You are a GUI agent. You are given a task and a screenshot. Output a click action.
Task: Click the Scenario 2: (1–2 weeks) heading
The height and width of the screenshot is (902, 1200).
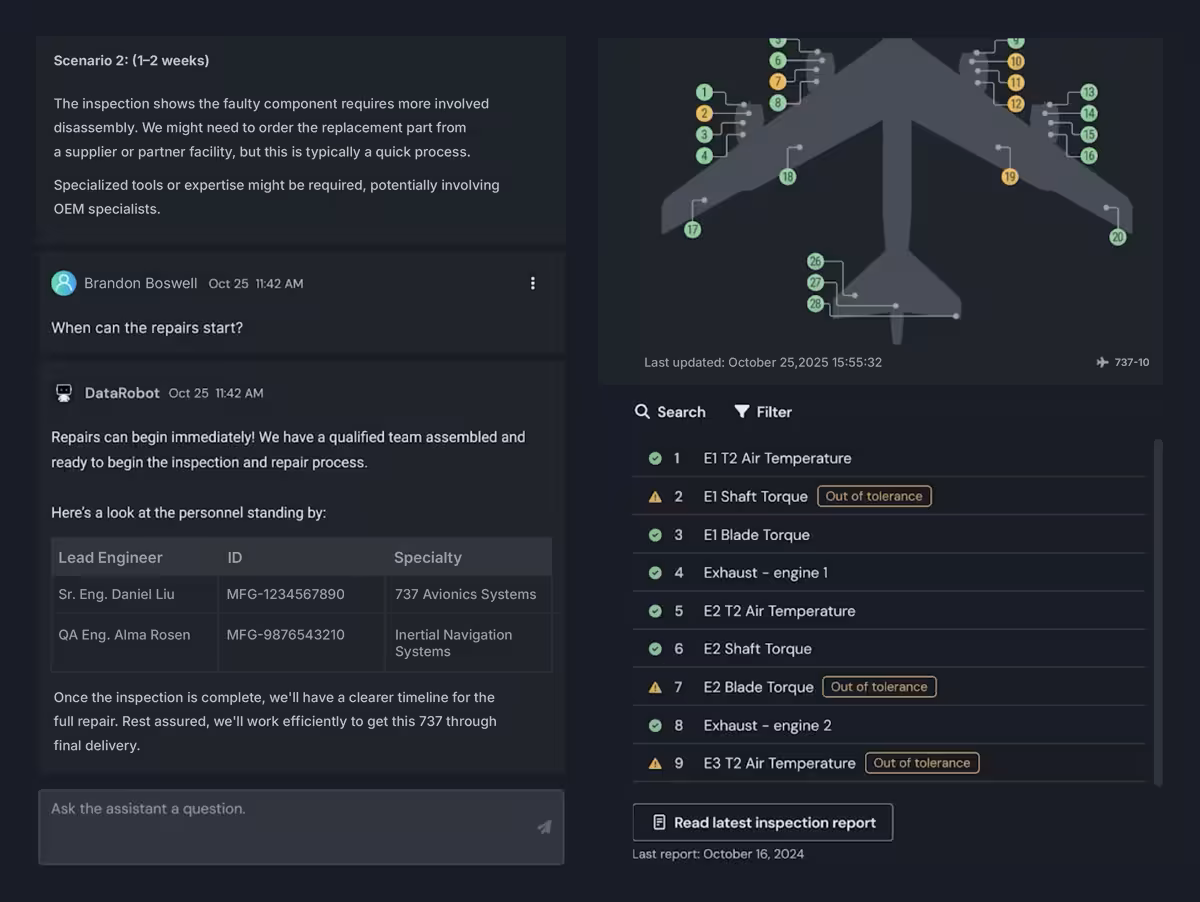[x=131, y=61]
